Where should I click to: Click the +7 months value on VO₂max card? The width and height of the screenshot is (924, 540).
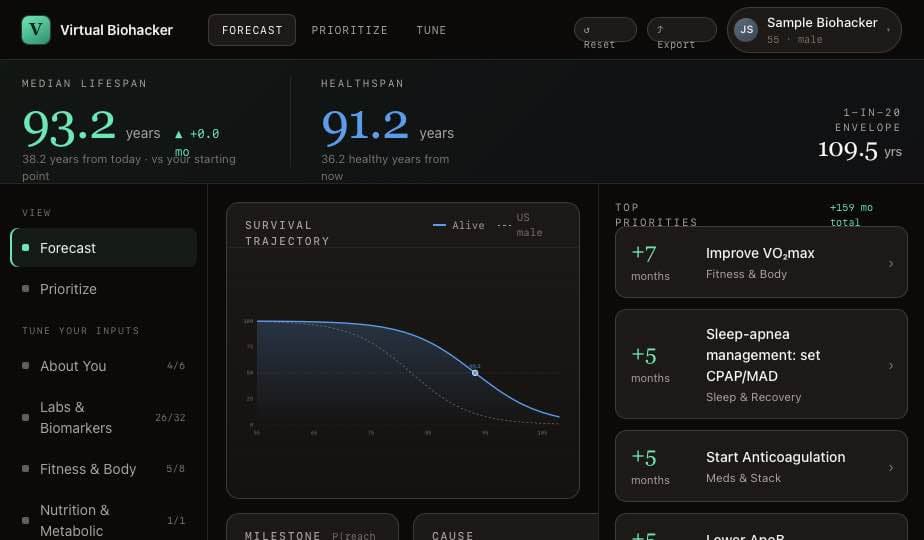point(650,263)
